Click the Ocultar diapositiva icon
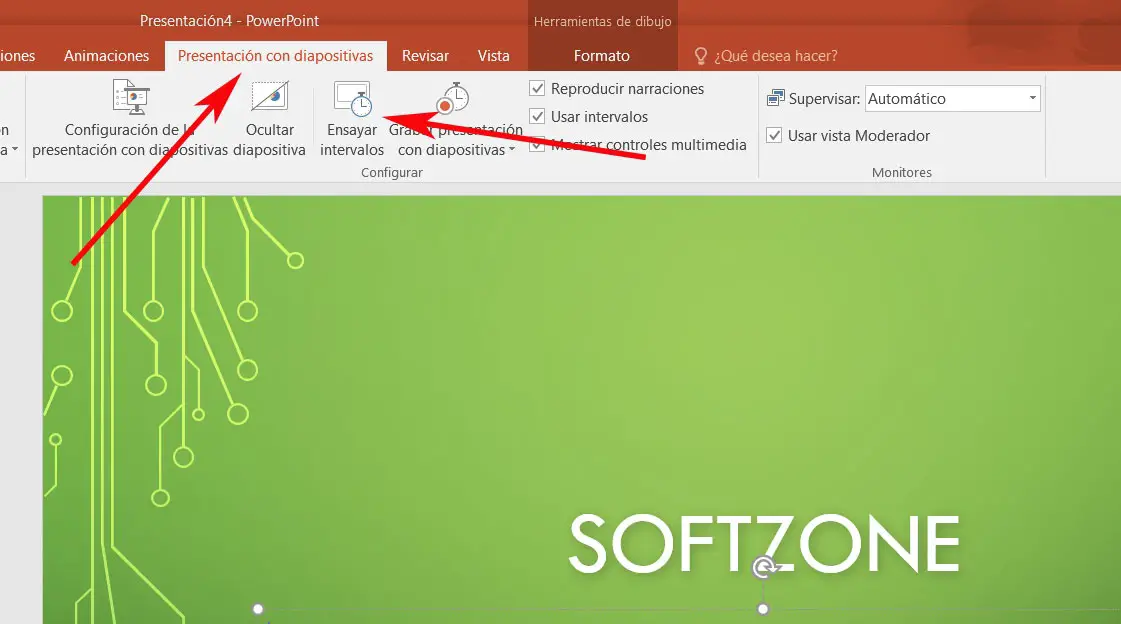This screenshot has height=624, width=1121. [x=270, y=96]
